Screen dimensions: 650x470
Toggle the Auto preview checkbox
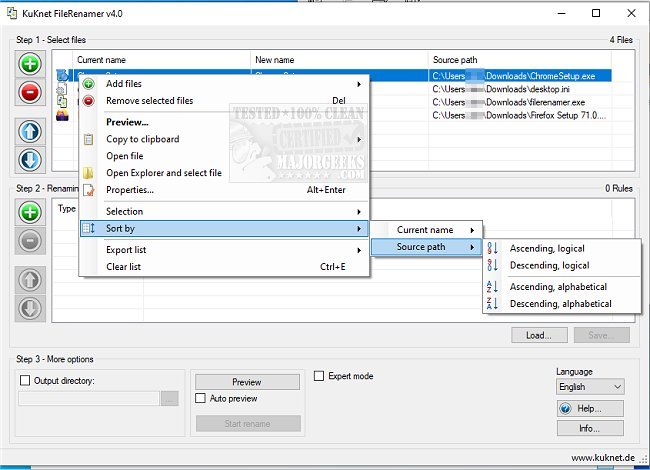tap(200, 398)
